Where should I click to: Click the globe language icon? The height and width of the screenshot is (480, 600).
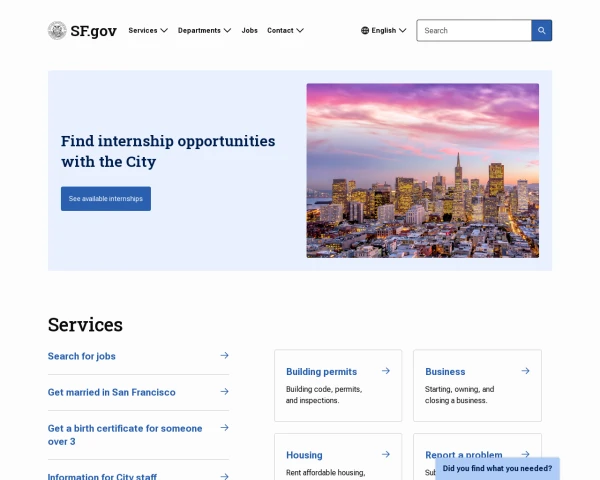365,30
